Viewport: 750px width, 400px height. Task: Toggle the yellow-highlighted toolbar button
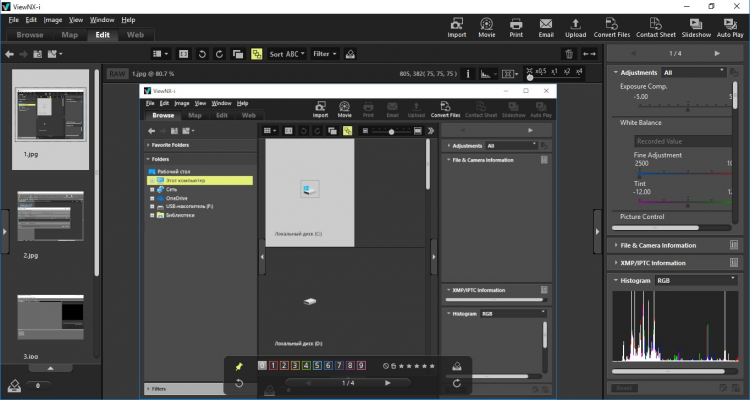(x=256, y=53)
